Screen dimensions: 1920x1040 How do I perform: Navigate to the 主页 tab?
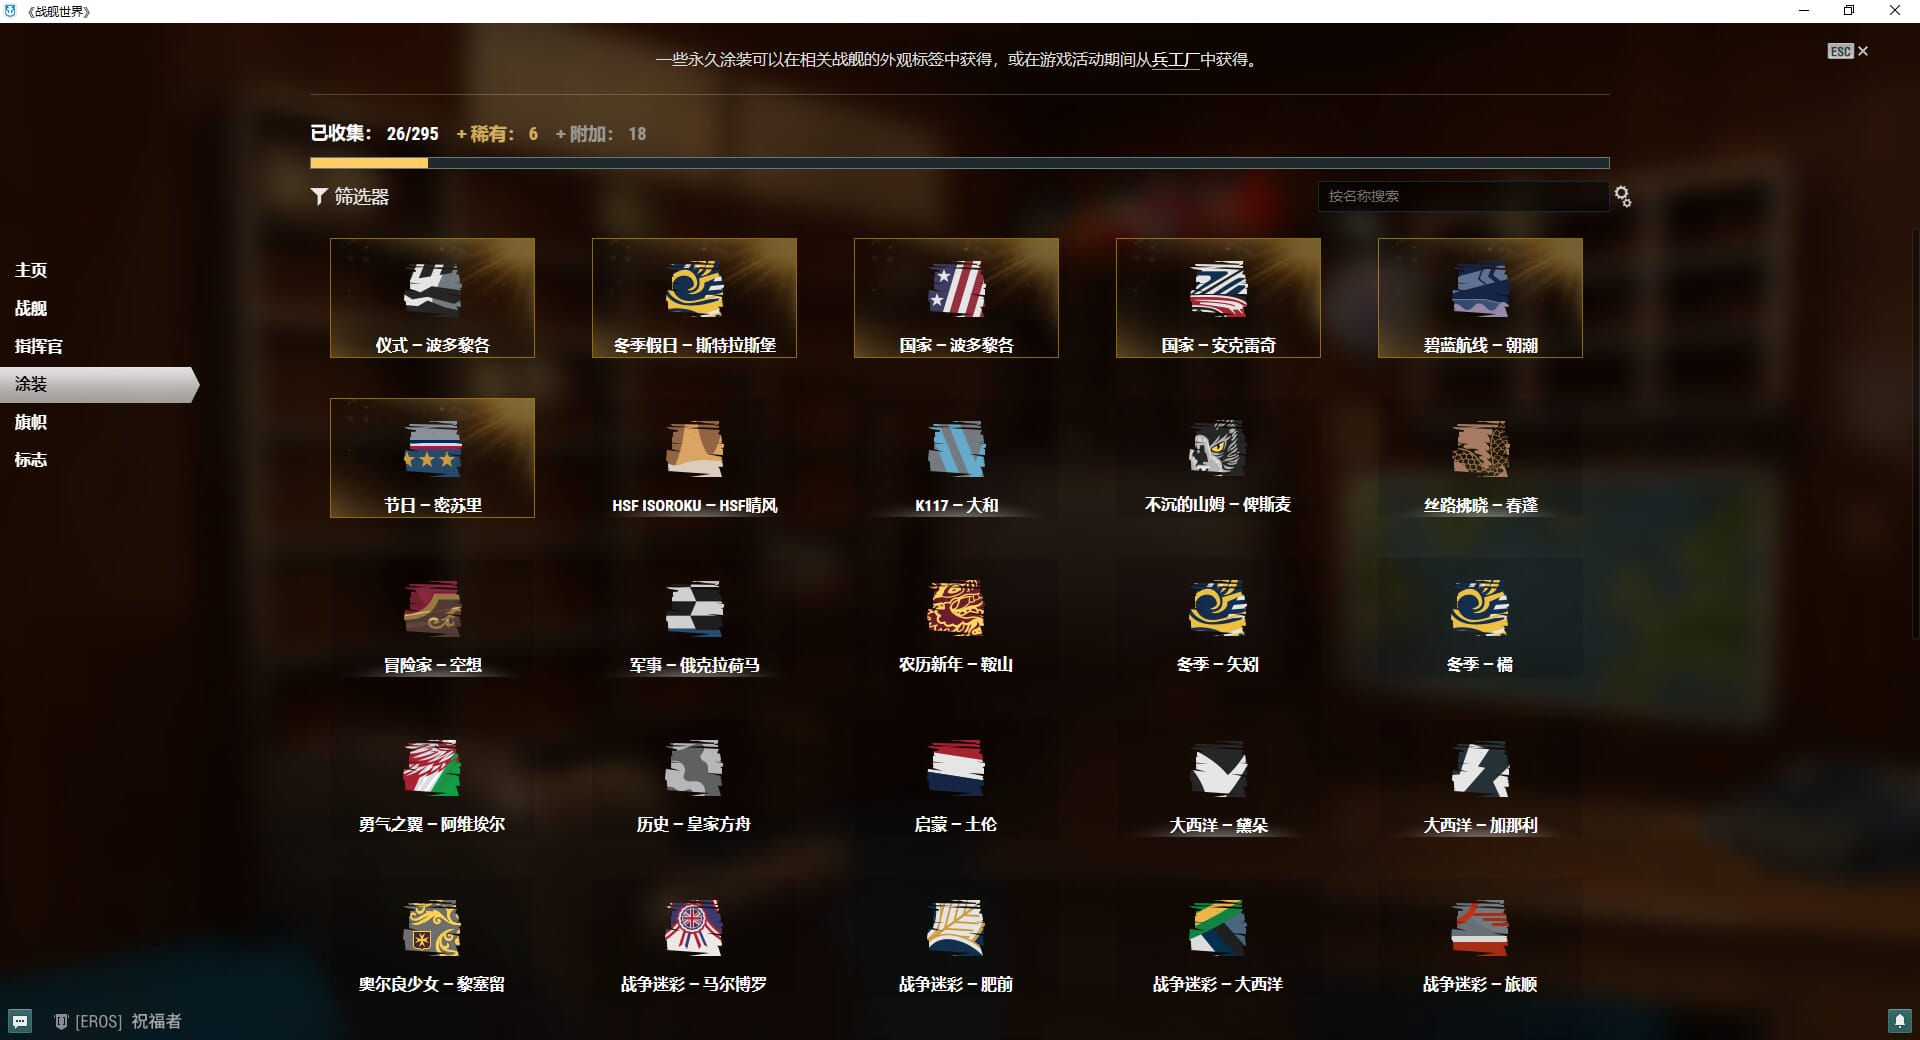click(x=31, y=270)
